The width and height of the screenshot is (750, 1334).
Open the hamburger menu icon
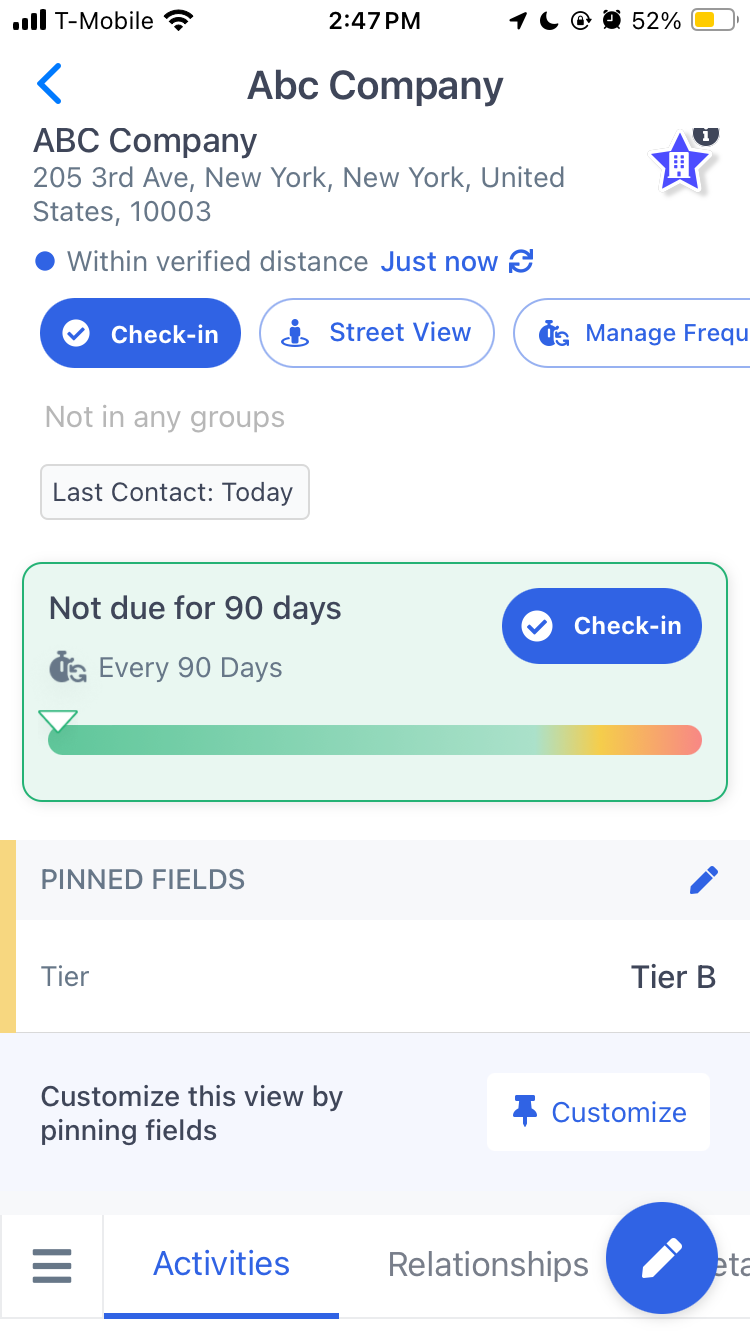(x=52, y=1265)
